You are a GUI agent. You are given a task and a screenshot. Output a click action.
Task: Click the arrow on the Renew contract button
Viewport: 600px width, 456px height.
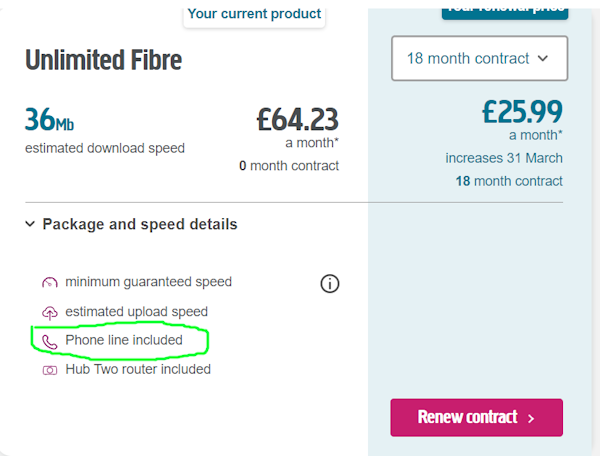coord(531,418)
